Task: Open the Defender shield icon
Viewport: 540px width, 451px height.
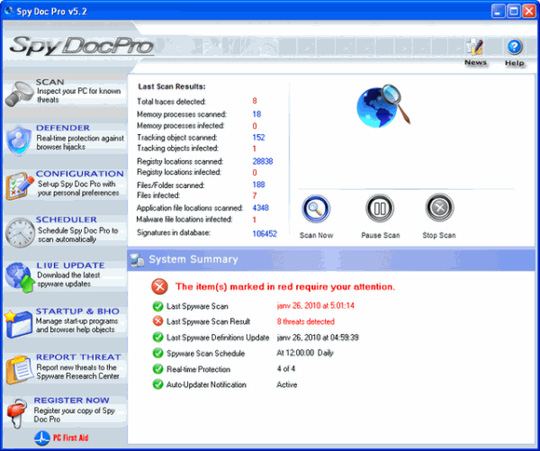Action: click(19, 140)
